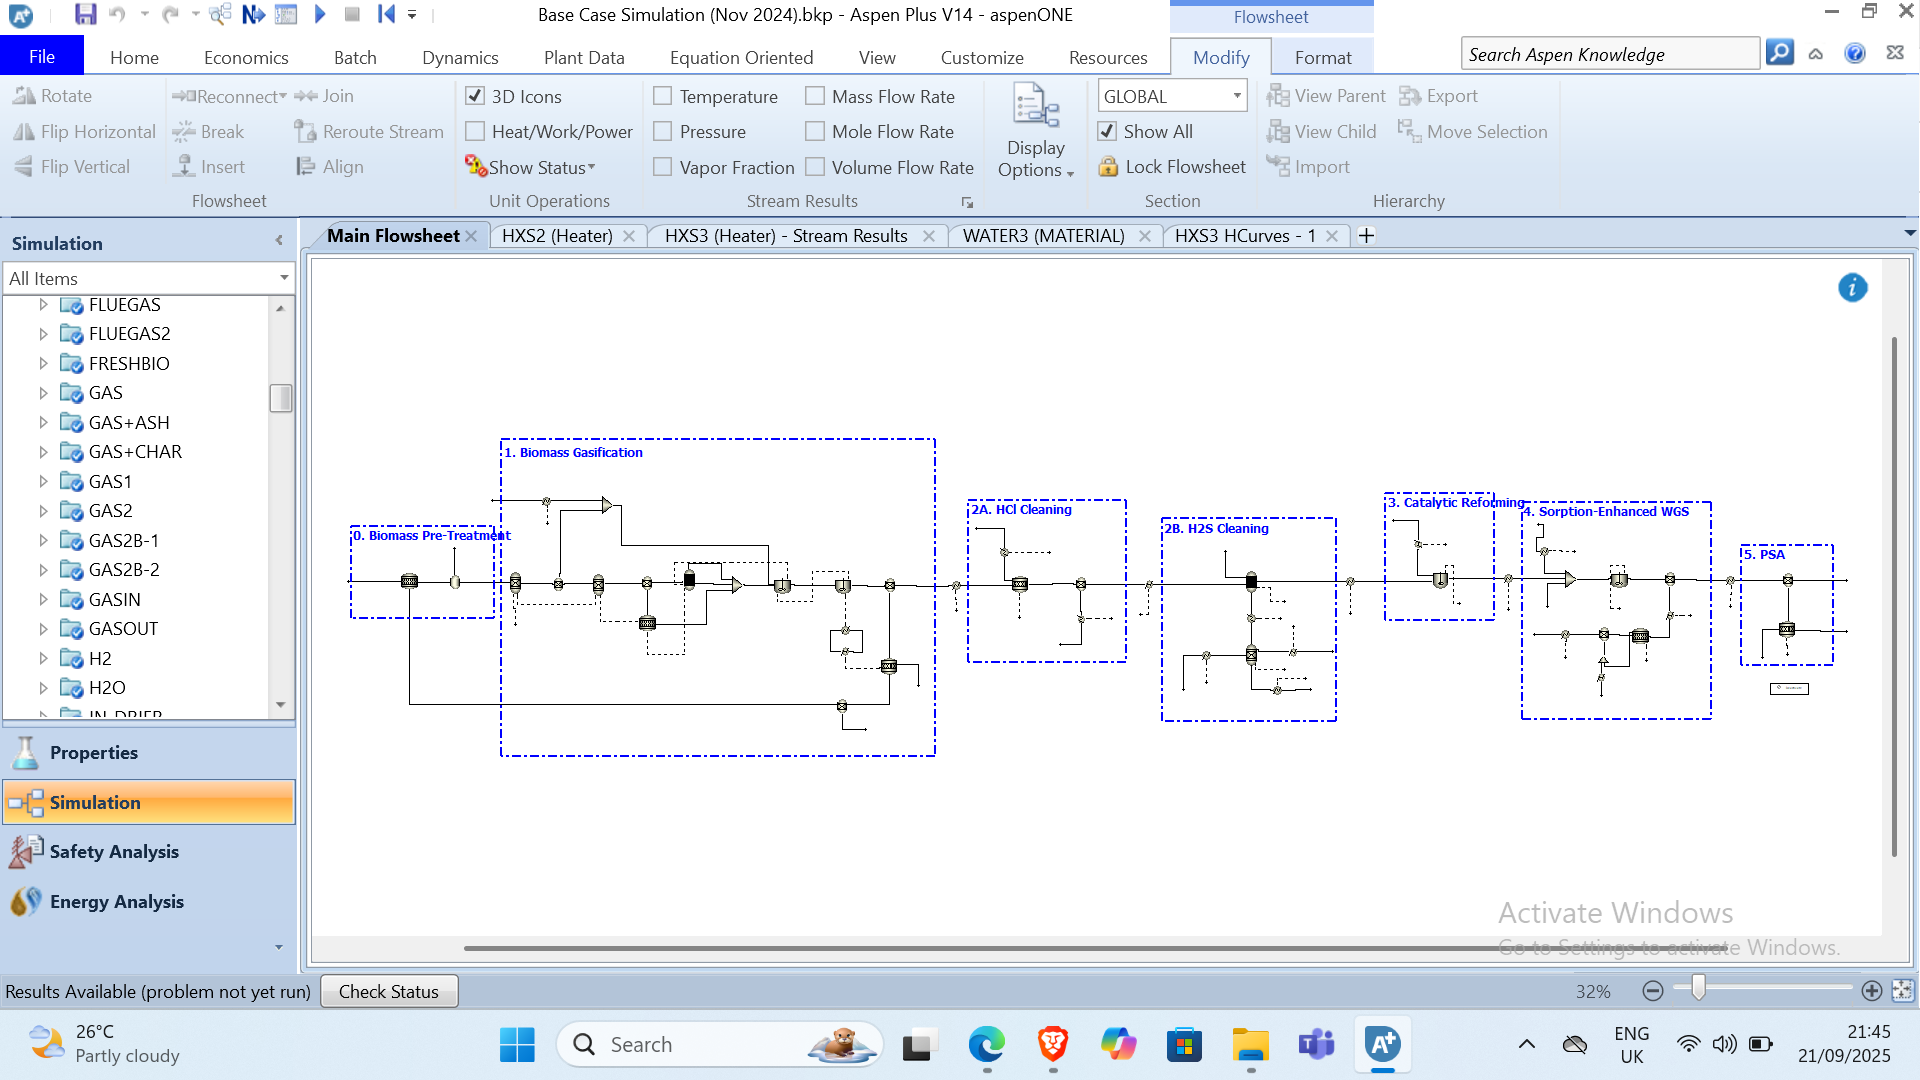The width and height of the screenshot is (1920, 1080).
Task: Open the All Items filter dropdown
Action: 284,278
